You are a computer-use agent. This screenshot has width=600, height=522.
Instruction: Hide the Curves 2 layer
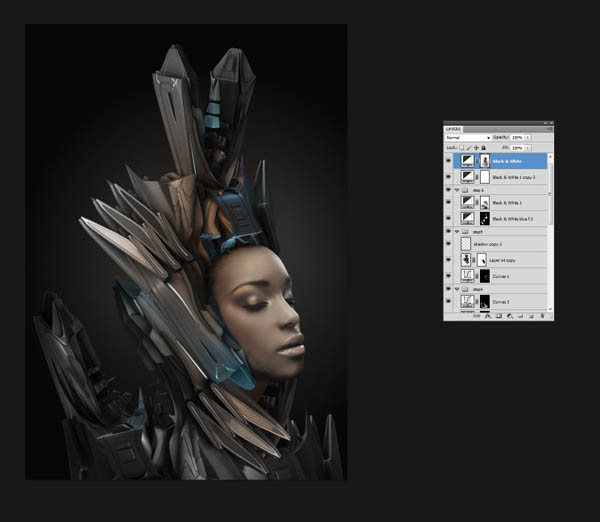[448, 301]
